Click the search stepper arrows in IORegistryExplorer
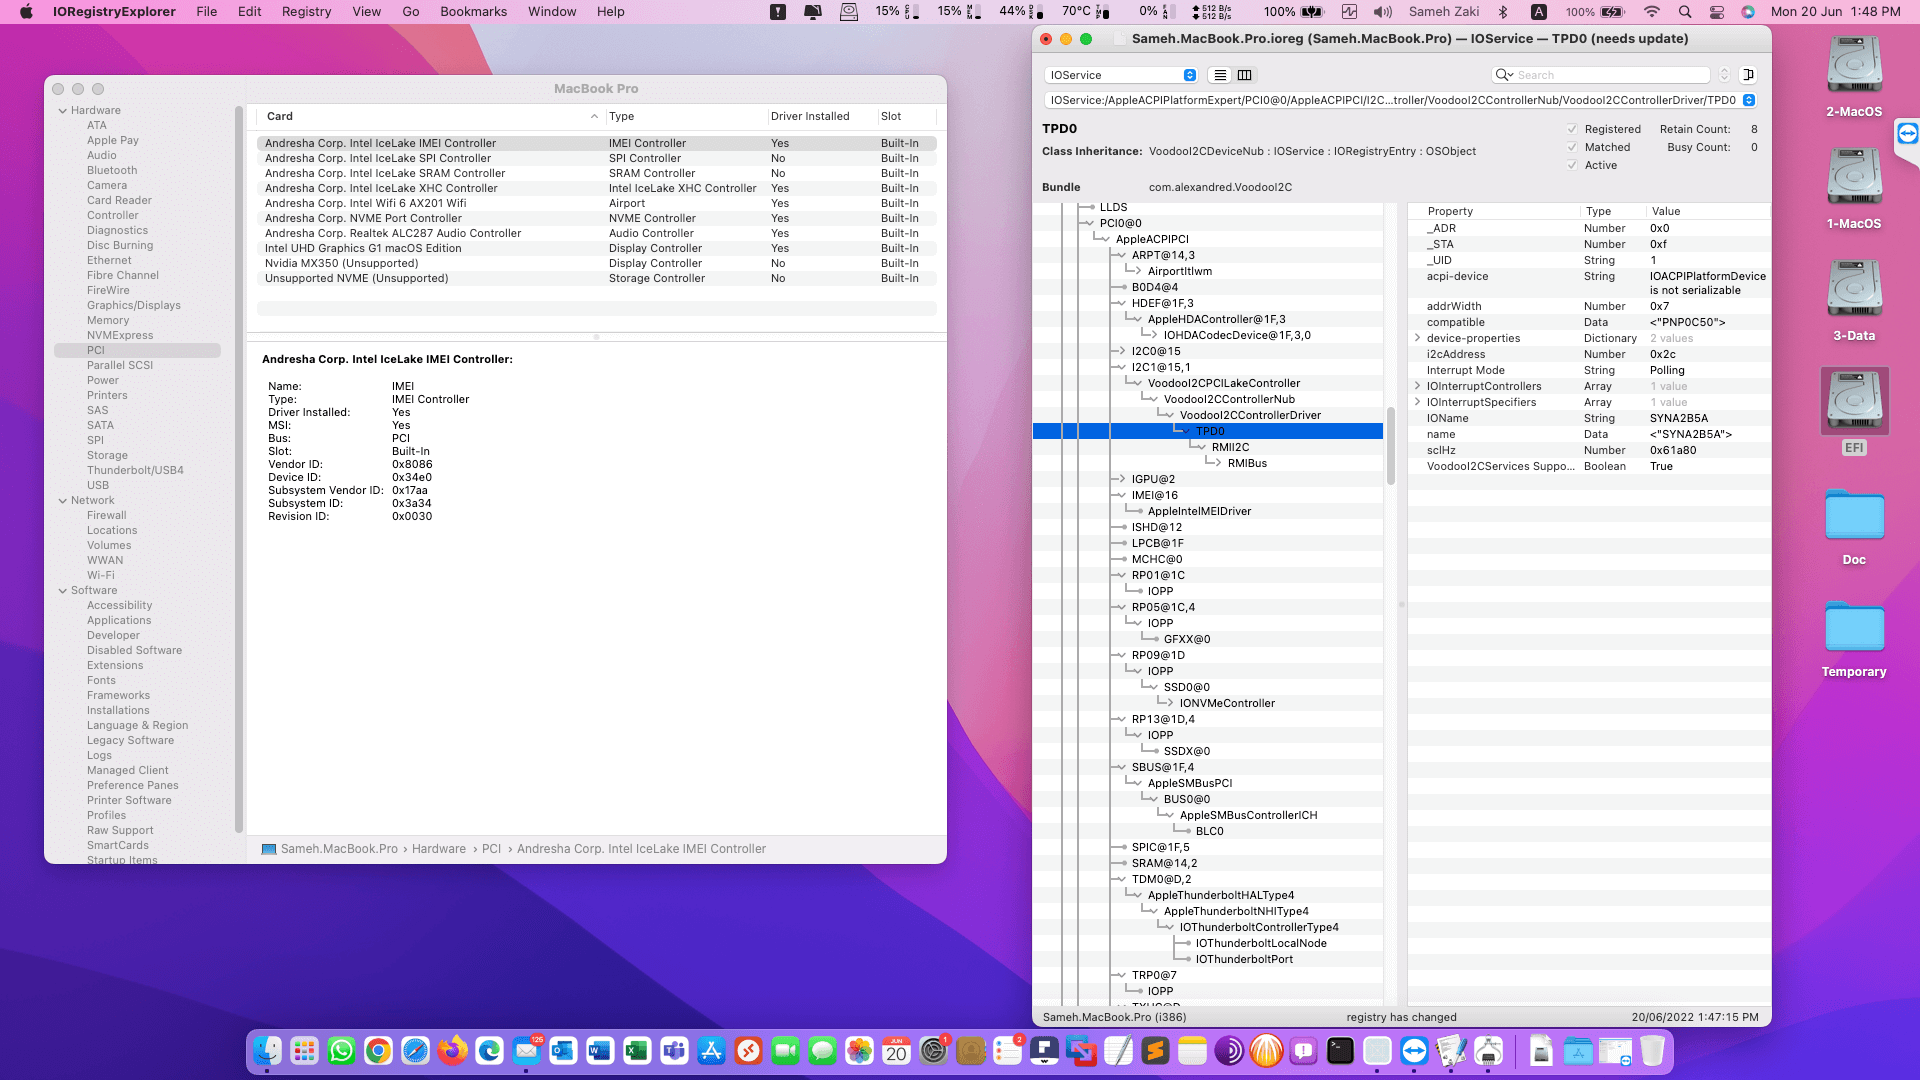Screen dimensions: 1920x1080 tap(1724, 75)
